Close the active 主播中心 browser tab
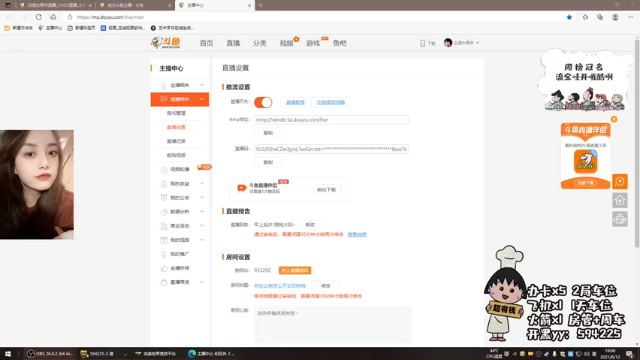This screenshot has height=360, width=640. coord(249,5)
